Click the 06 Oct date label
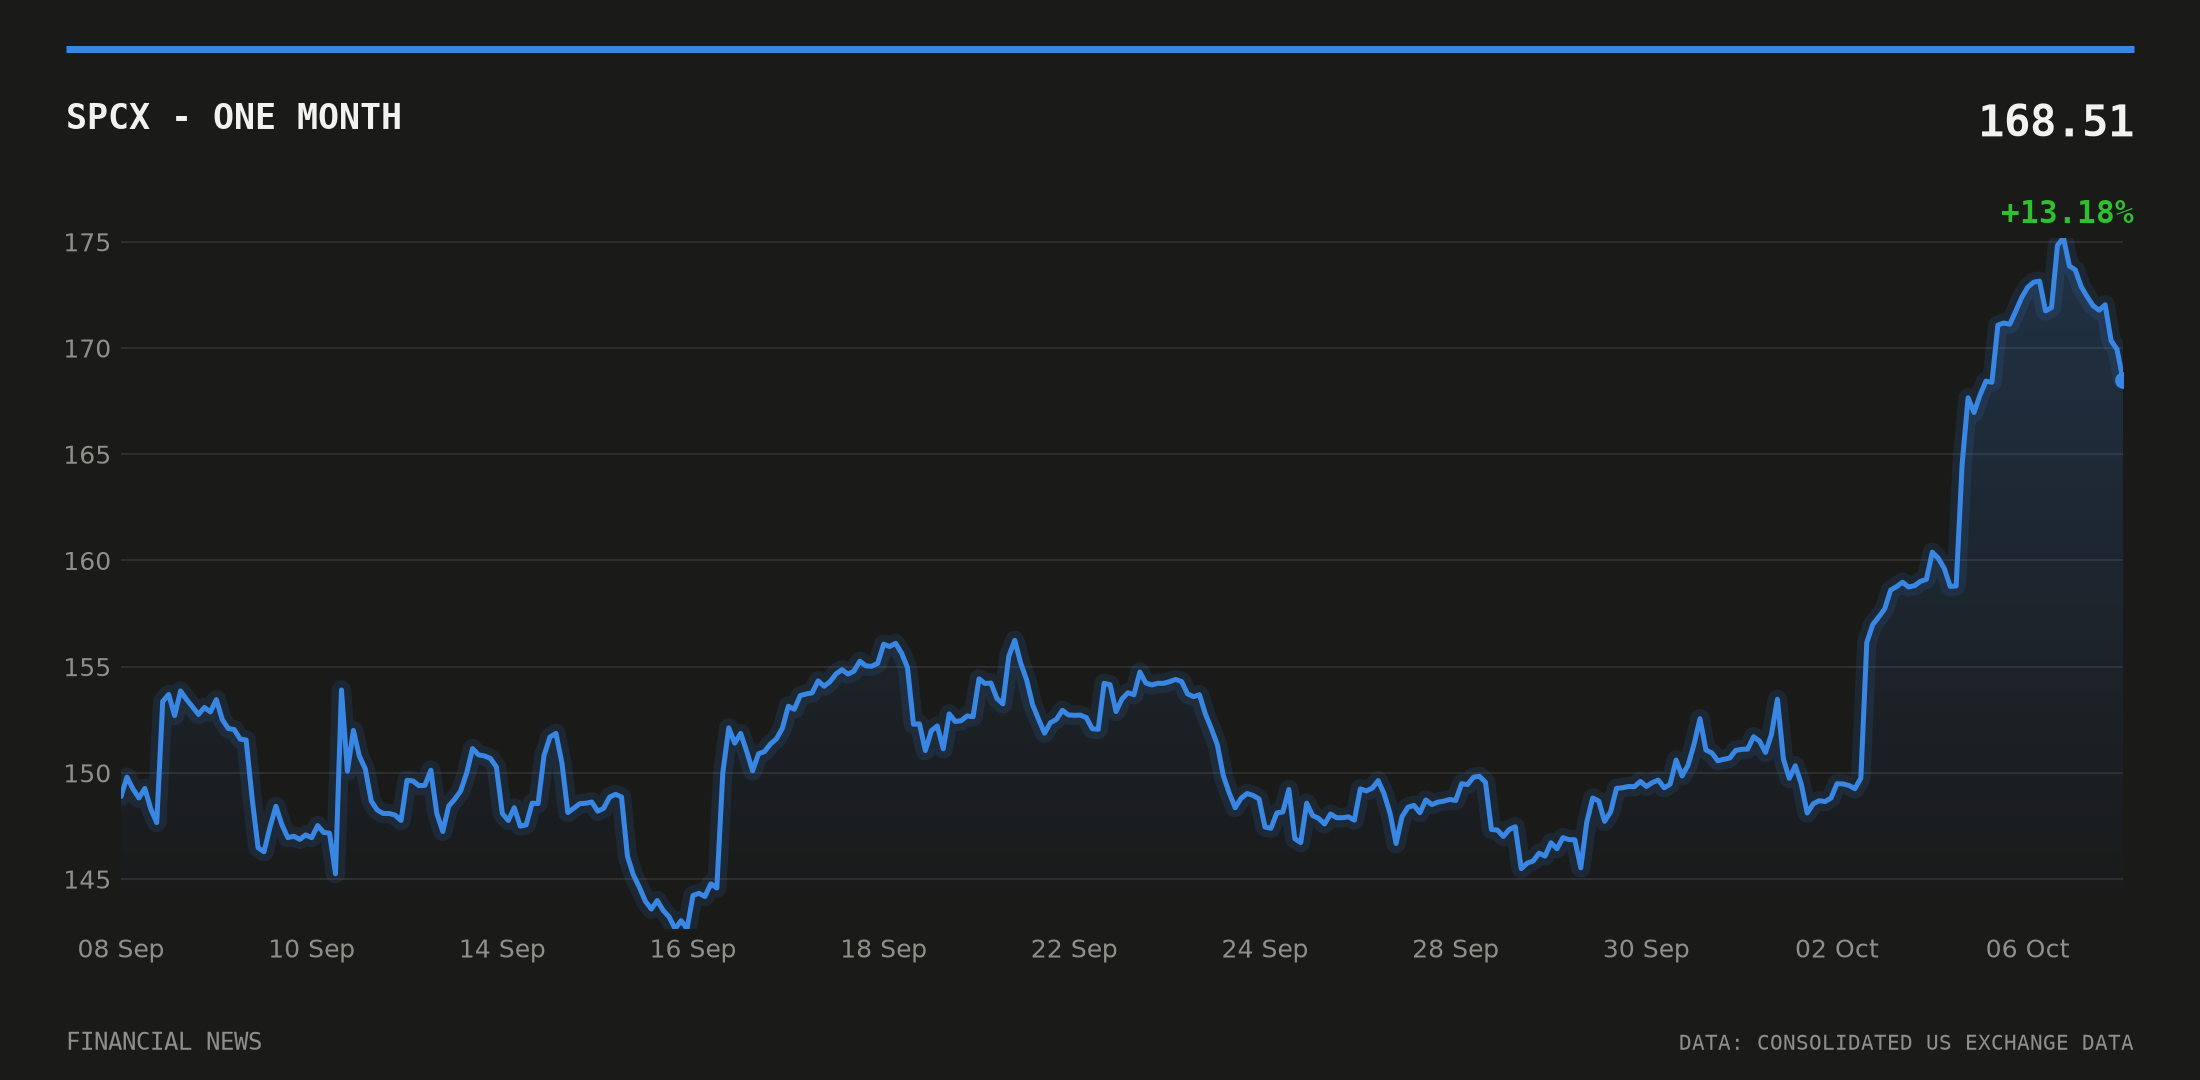This screenshot has width=2200, height=1080. pos(2027,949)
